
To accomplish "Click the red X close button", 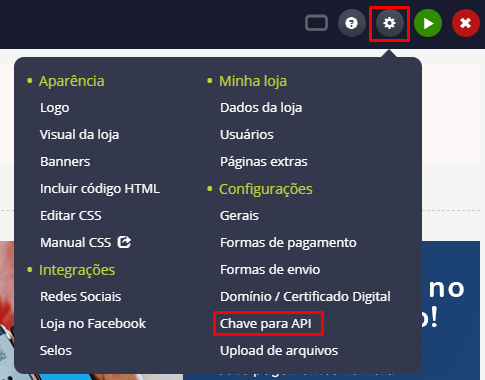I will (x=465, y=23).
